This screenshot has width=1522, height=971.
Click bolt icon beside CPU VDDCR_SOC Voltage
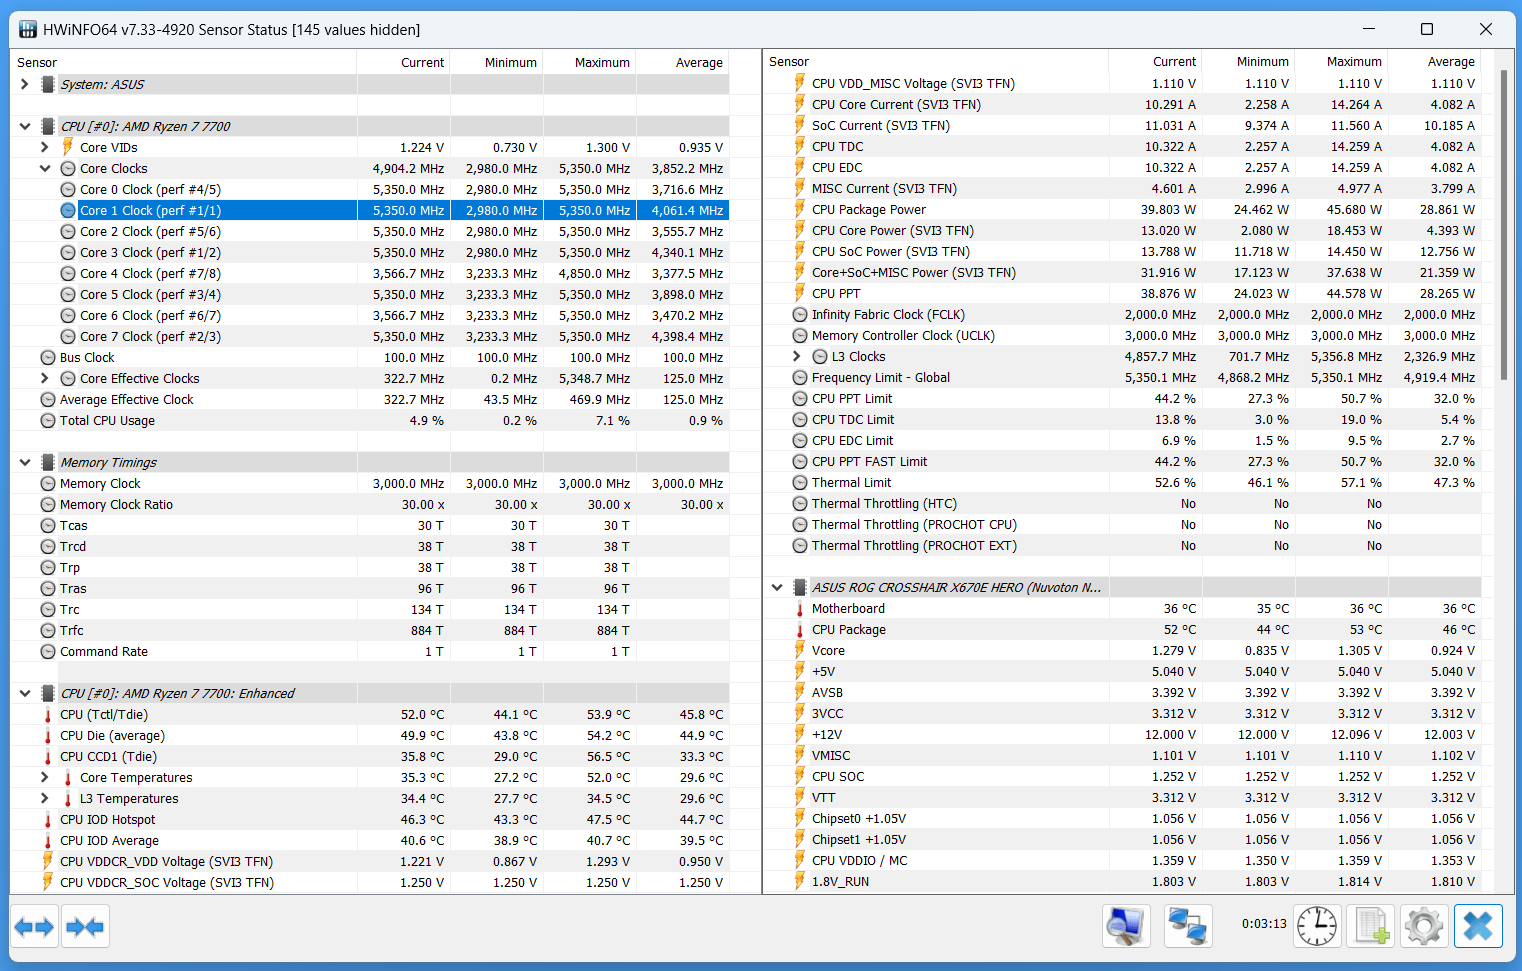[48, 882]
